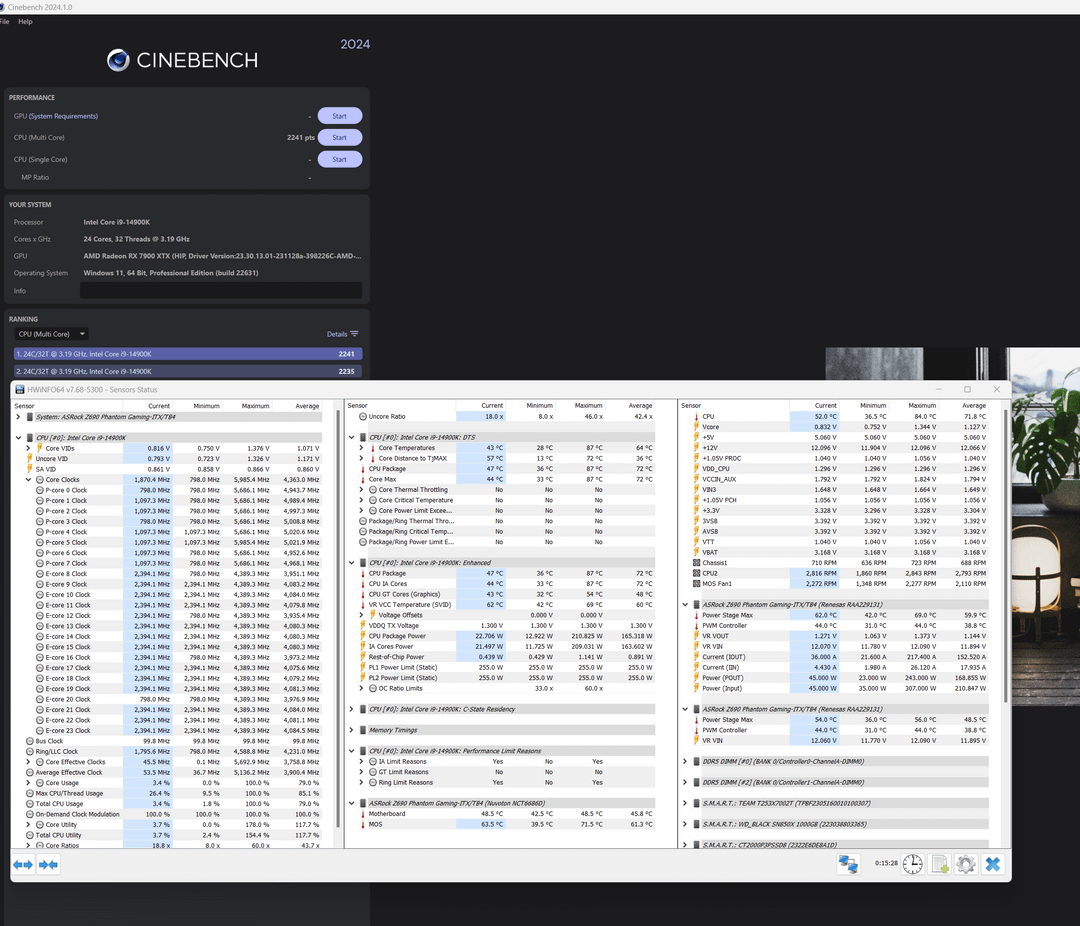The height and width of the screenshot is (926, 1080).
Task: Expand the System: ASRock Z690 node
Action: (19, 417)
